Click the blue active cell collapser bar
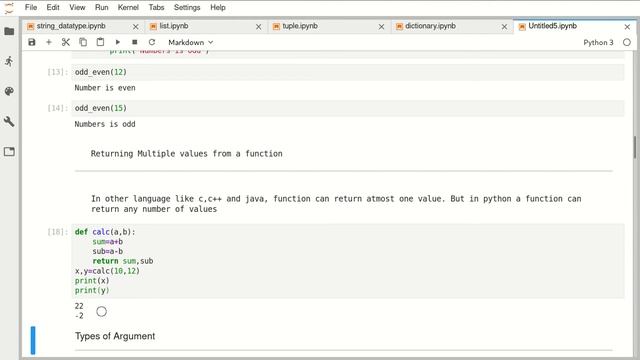The width and height of the screenshot is (640, 360). [x=33, y=340]
